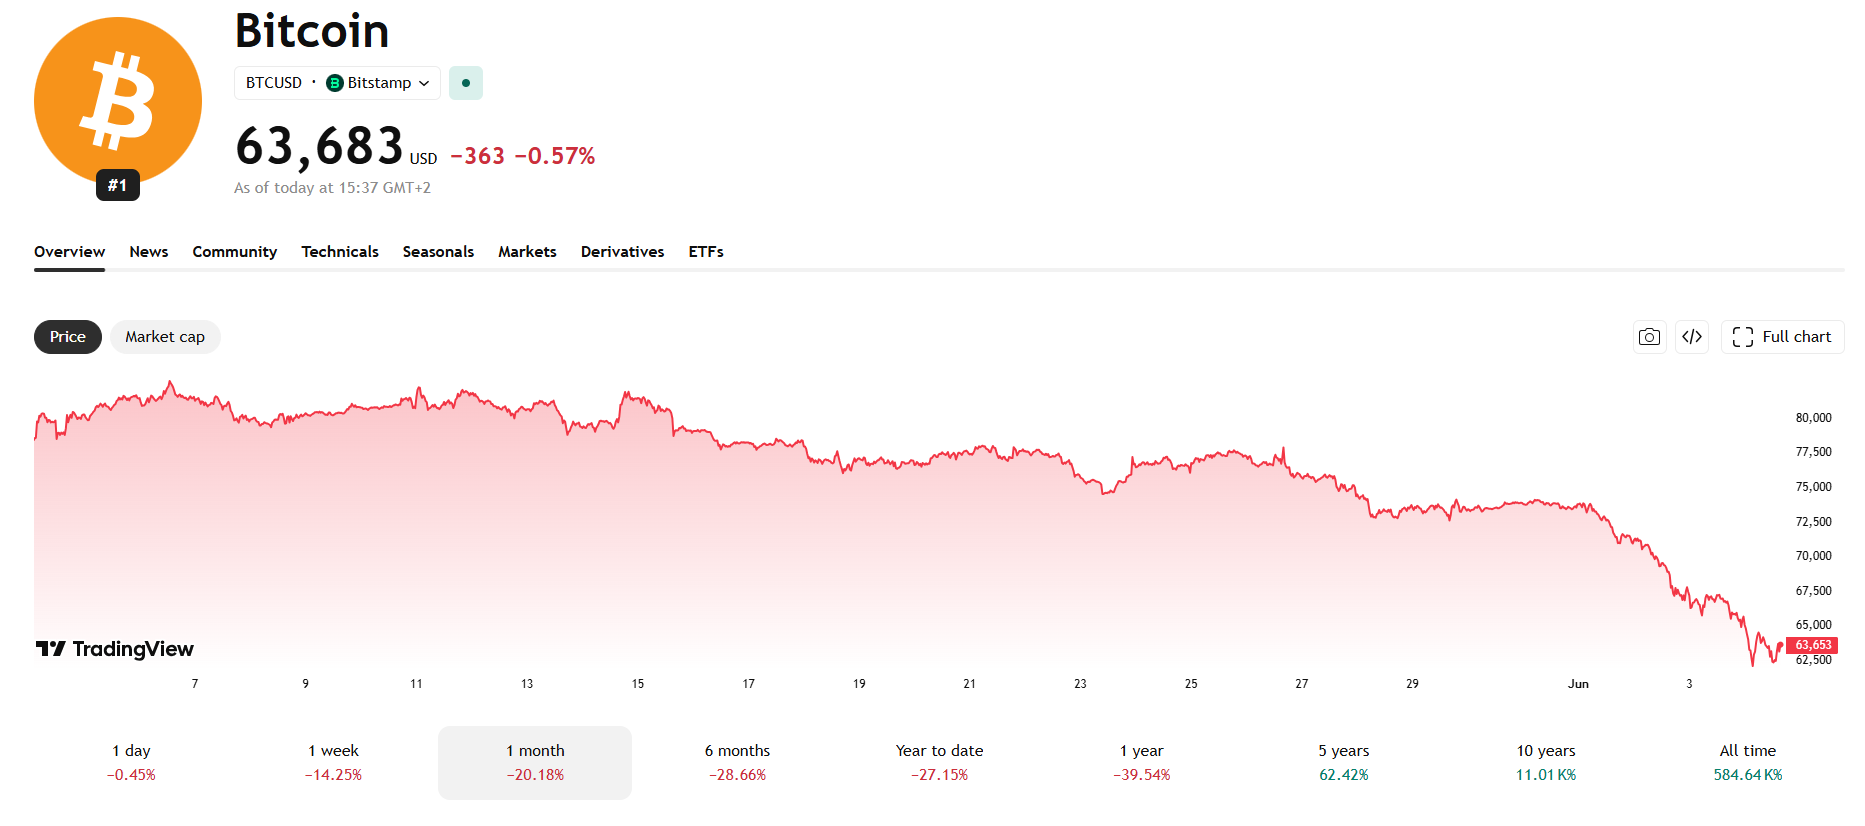1865x826 pixels.
Task: Select the Price chart toggle
Action: pos(68,337)
